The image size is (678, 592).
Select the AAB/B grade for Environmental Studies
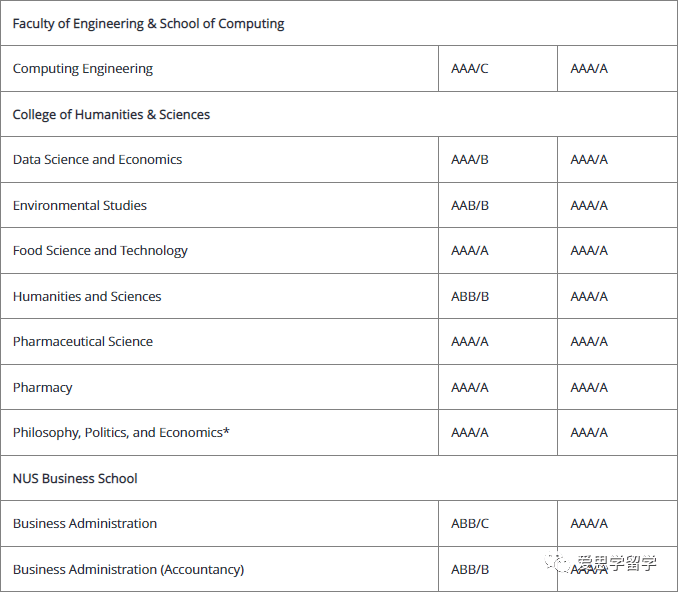[470, 205]
